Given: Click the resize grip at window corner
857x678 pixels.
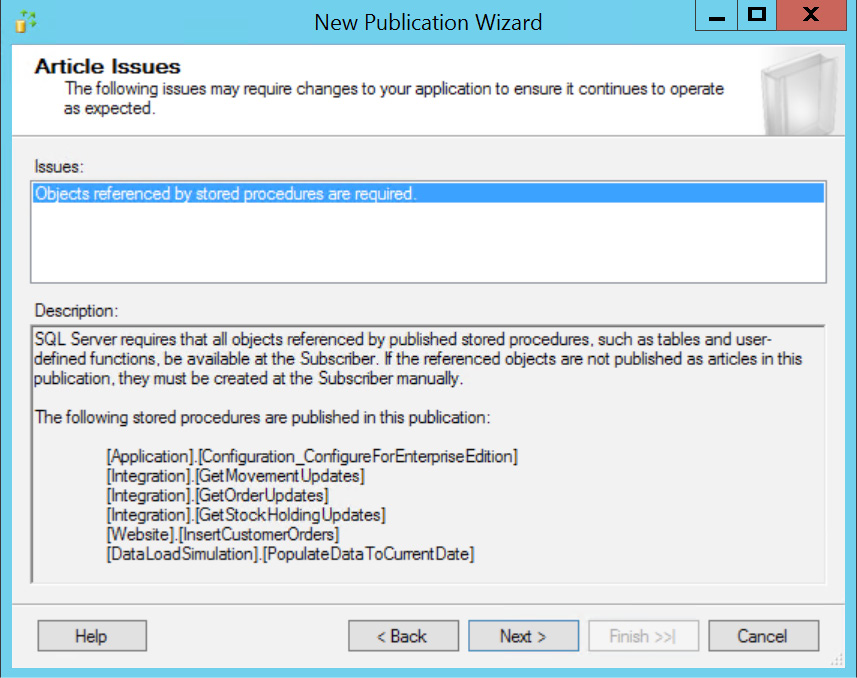Looking at the screenshot, I should pos(837,660).
